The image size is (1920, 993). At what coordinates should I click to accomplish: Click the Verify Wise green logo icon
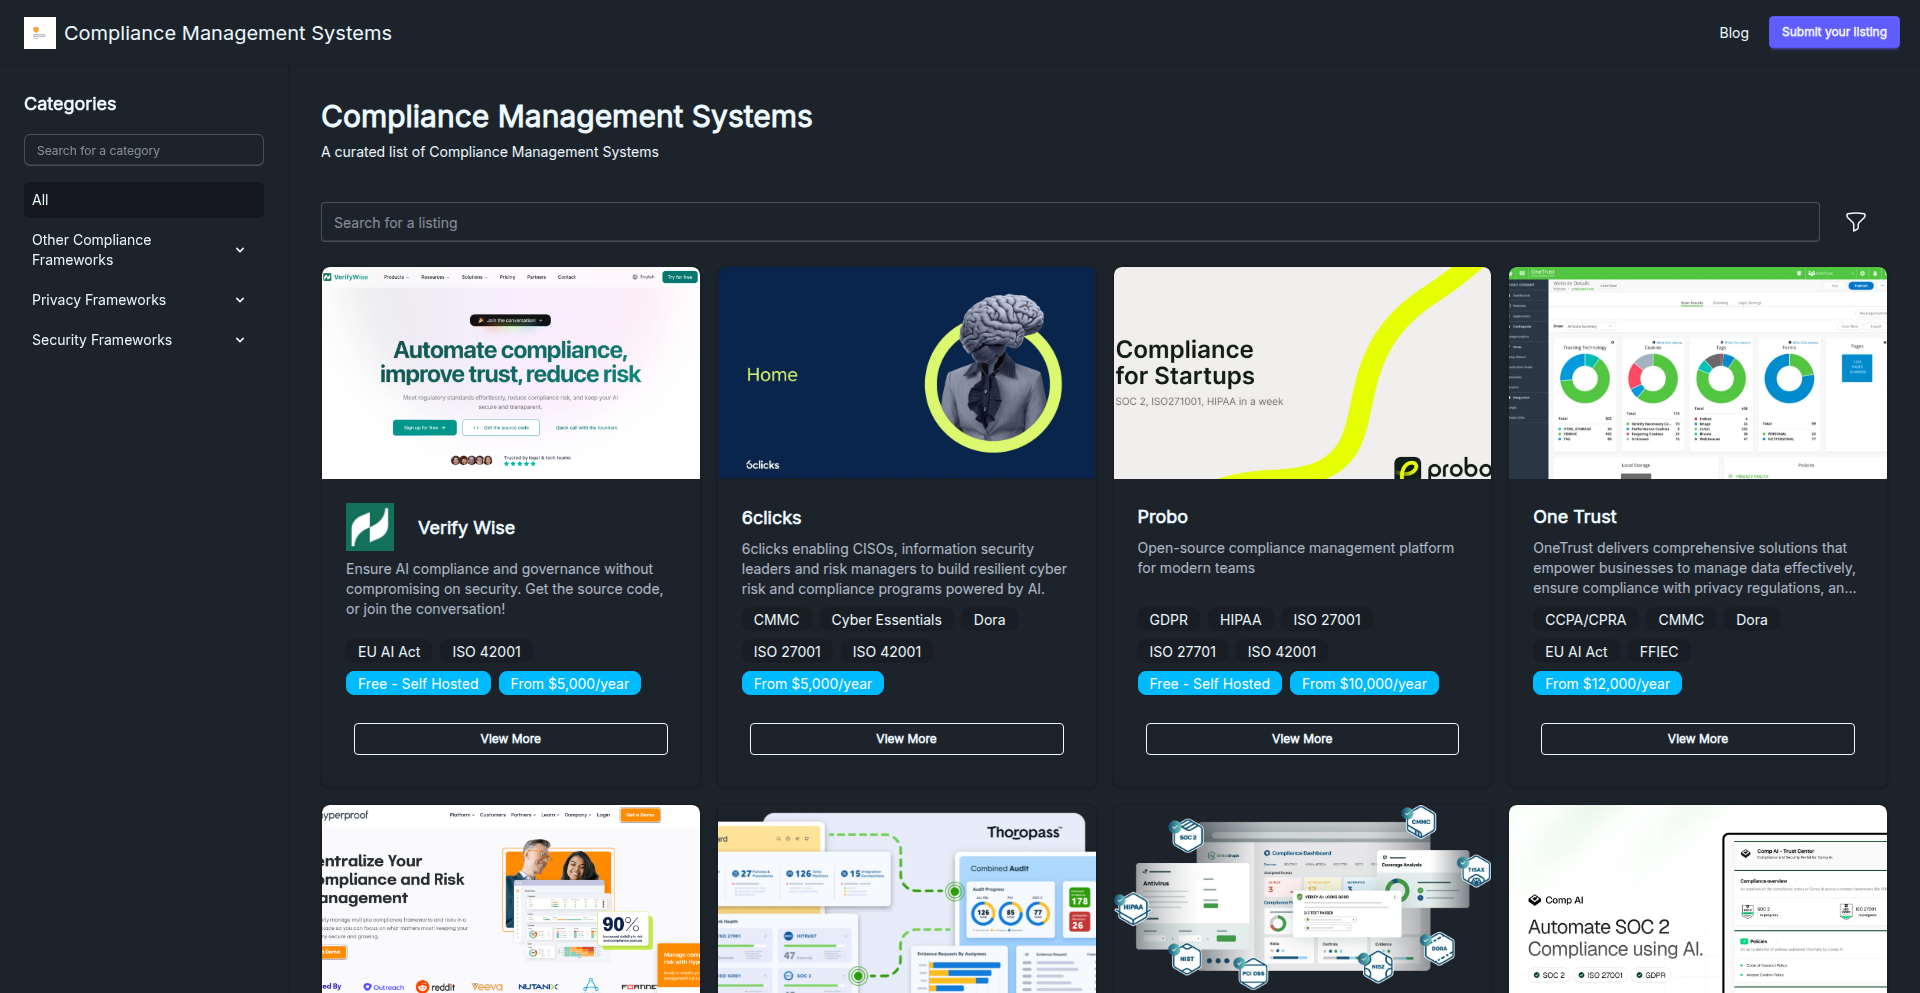coord(370,527)
